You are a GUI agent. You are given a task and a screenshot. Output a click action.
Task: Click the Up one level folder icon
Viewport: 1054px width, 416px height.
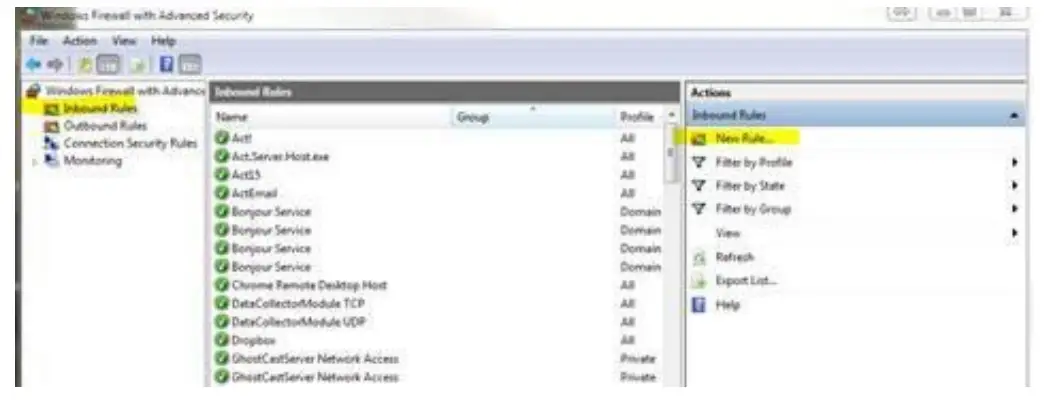tap(85, 65)
